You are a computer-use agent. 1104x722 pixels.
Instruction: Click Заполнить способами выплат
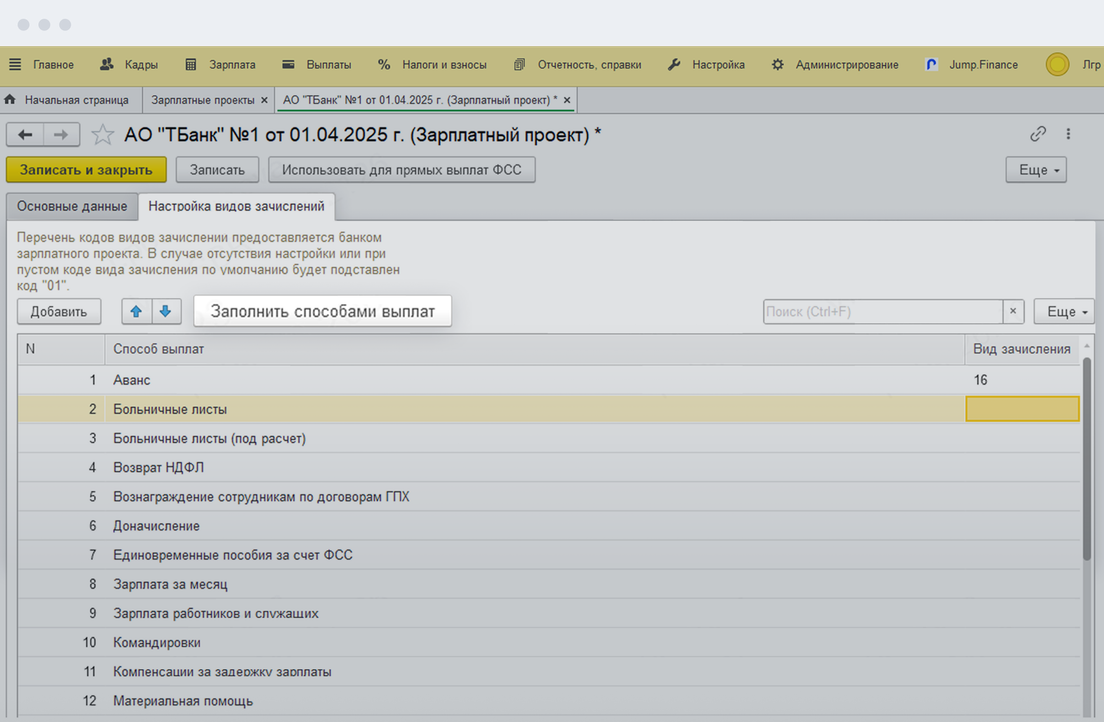[x=322, y=311]
